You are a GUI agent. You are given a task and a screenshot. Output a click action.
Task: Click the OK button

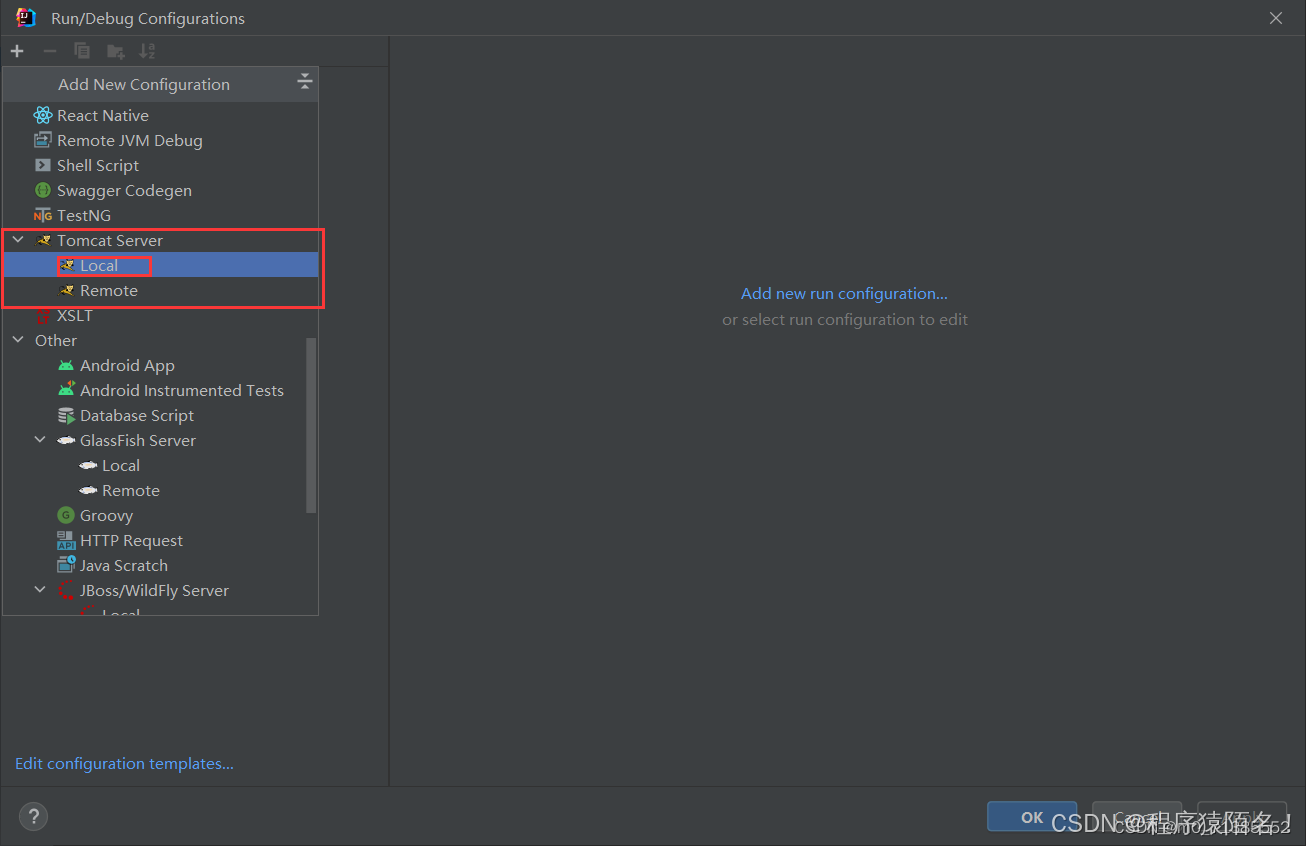[1032, 817]
